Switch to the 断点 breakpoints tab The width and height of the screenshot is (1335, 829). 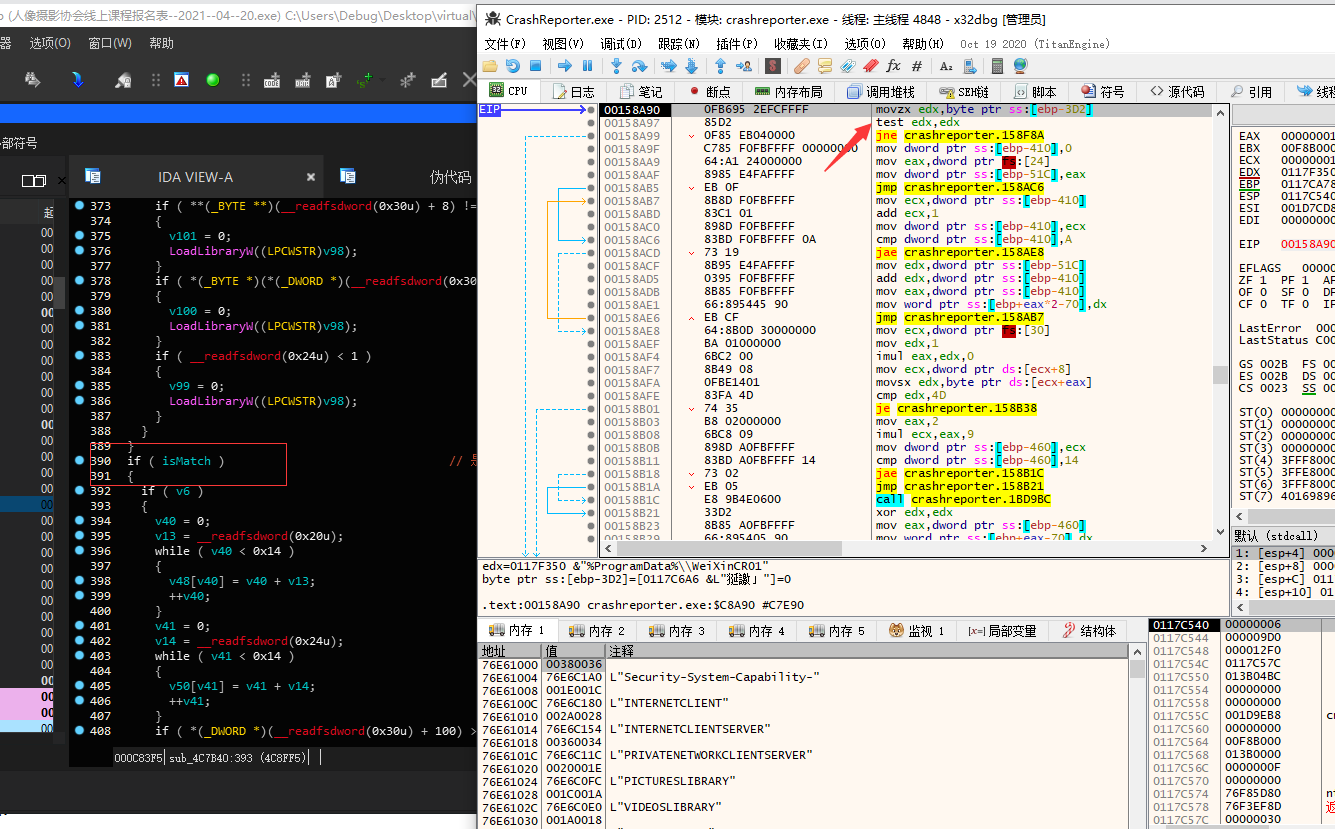(x=708, y=91)
